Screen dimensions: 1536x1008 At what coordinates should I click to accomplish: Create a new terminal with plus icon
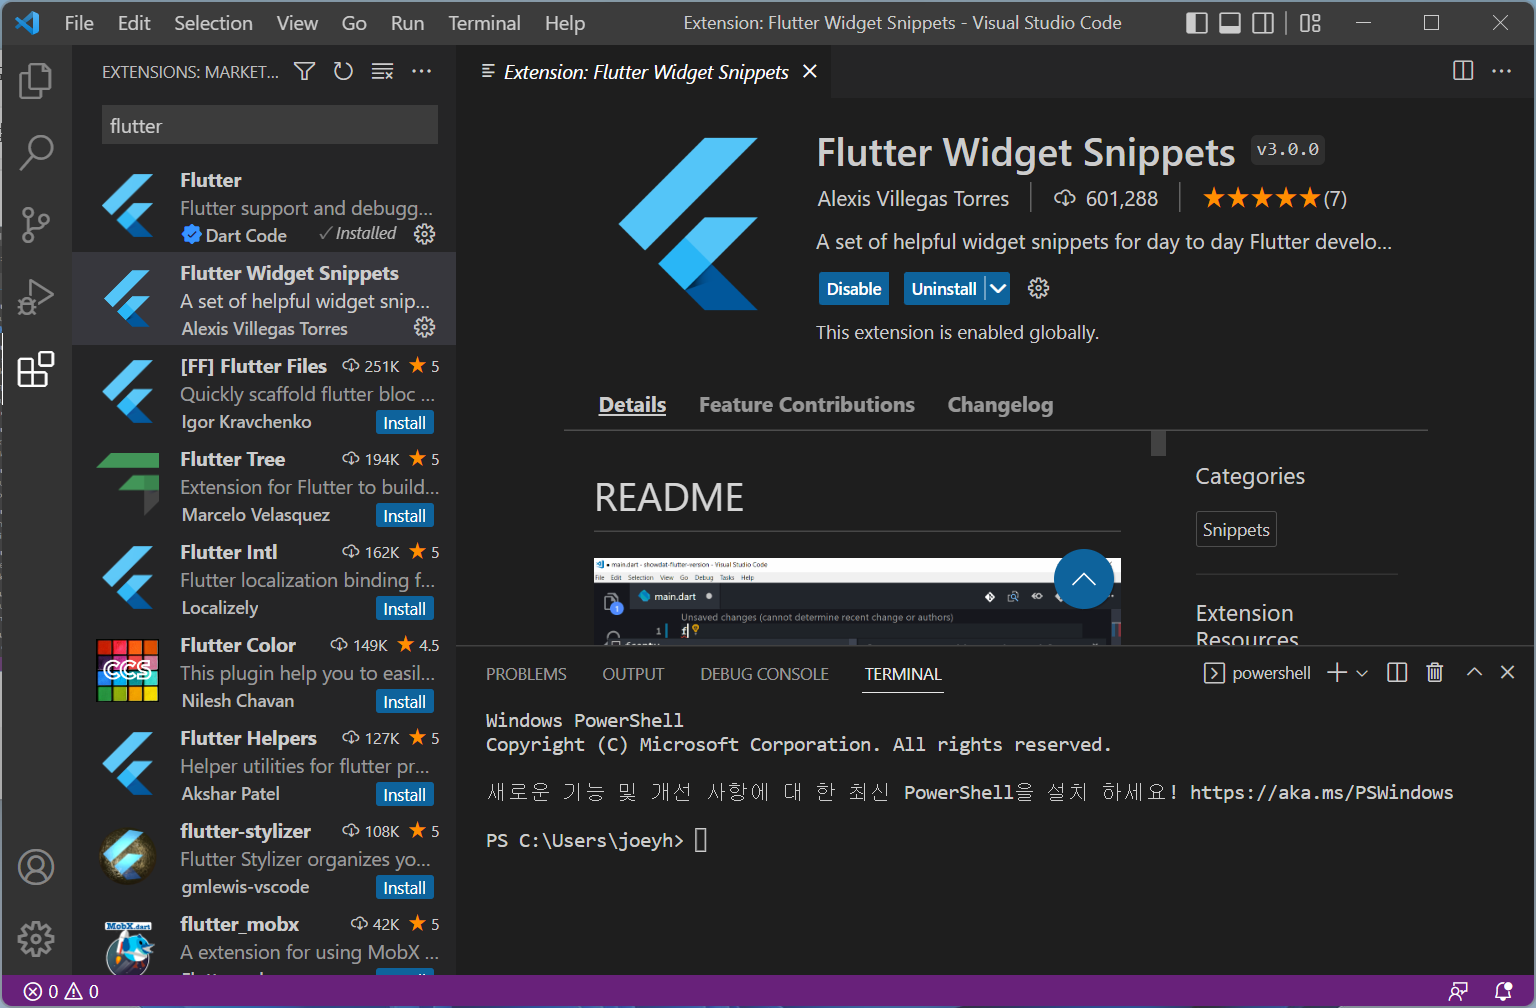click(1337, 673)
